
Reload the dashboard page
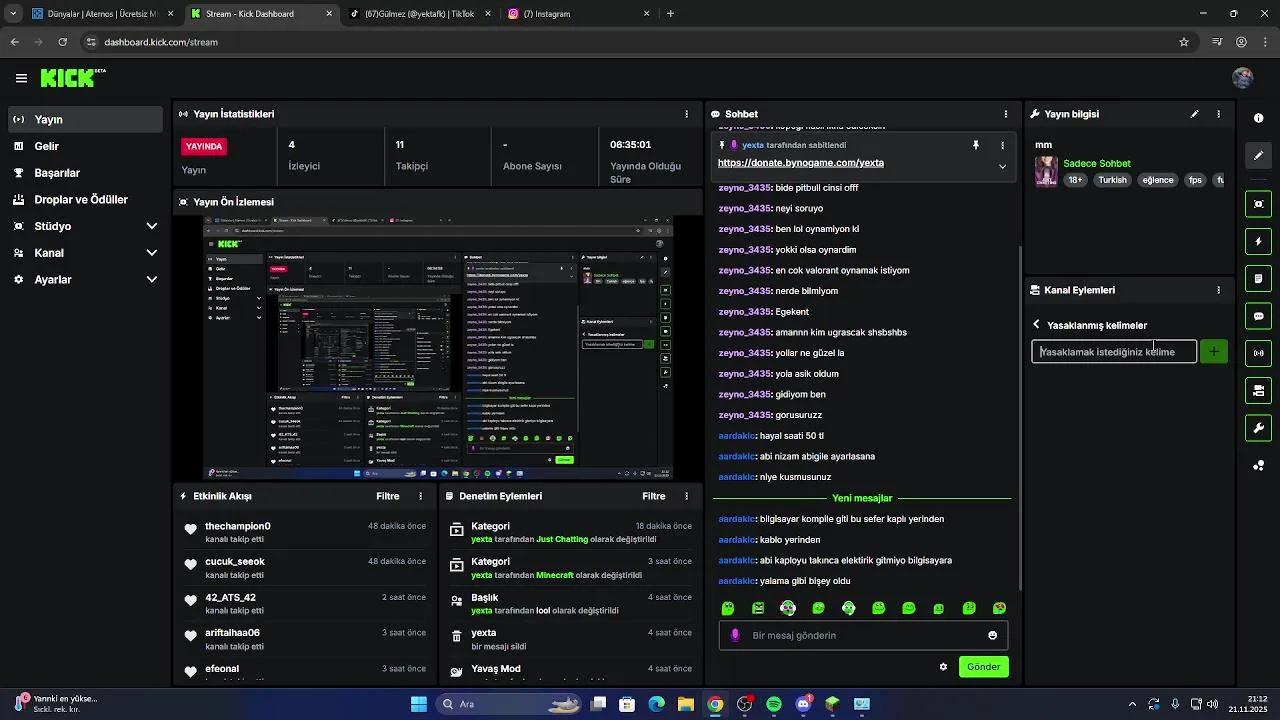pyautogui.click(x=63, y=42)
